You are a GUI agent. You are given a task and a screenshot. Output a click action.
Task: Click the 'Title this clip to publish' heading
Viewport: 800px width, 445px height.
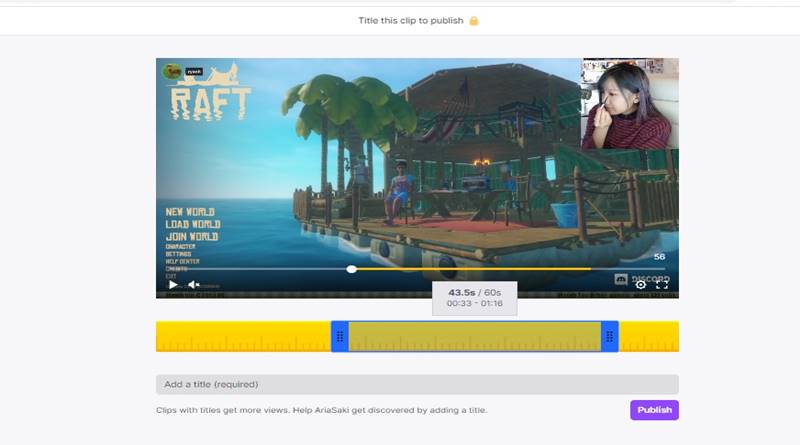(x=411, y=20)
